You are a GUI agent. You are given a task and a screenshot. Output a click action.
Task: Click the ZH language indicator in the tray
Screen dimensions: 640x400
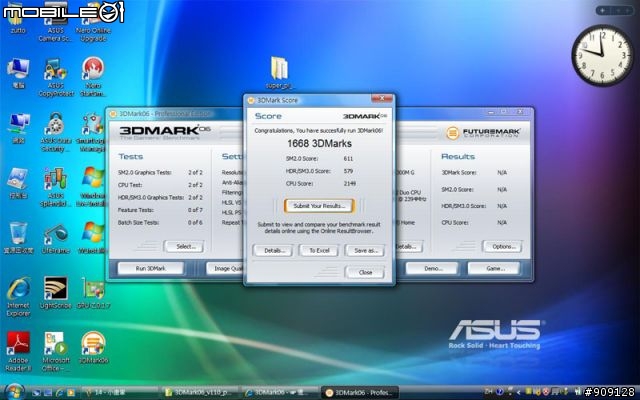coord(489,391)
